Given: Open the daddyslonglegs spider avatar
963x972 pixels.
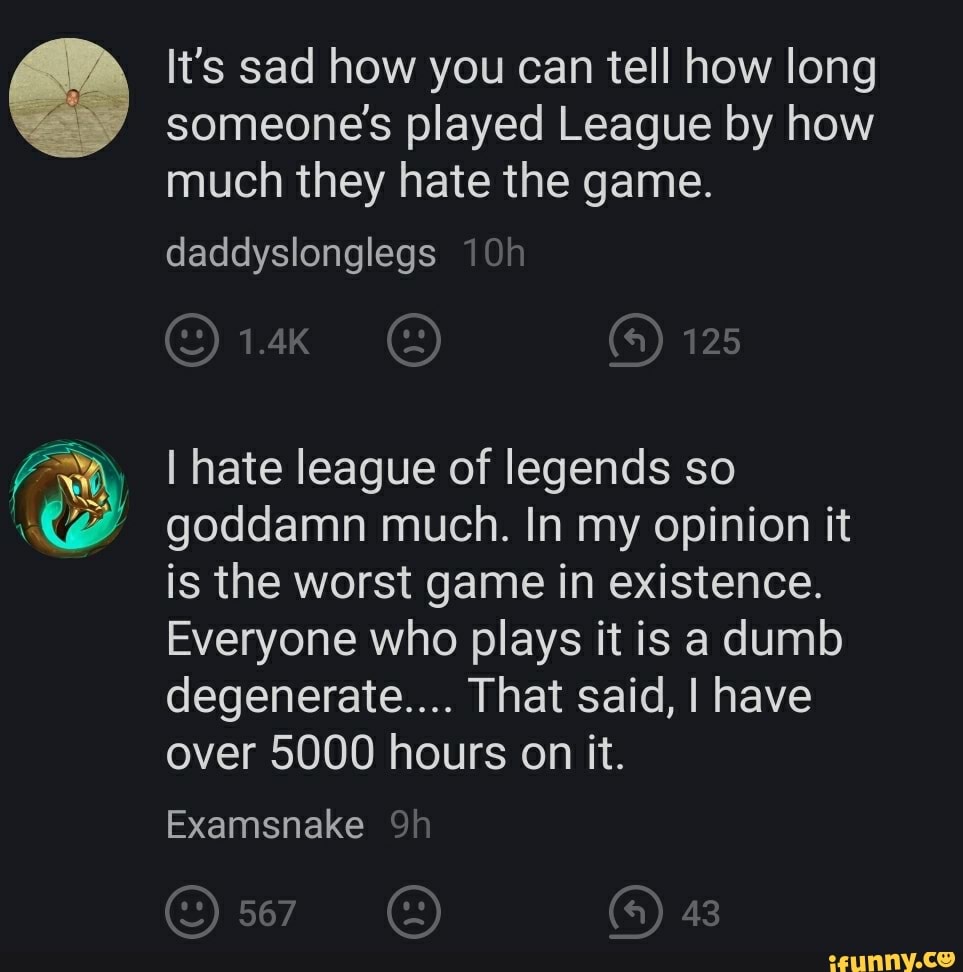Looking at the screenshot, I should [x=69, y=98].
